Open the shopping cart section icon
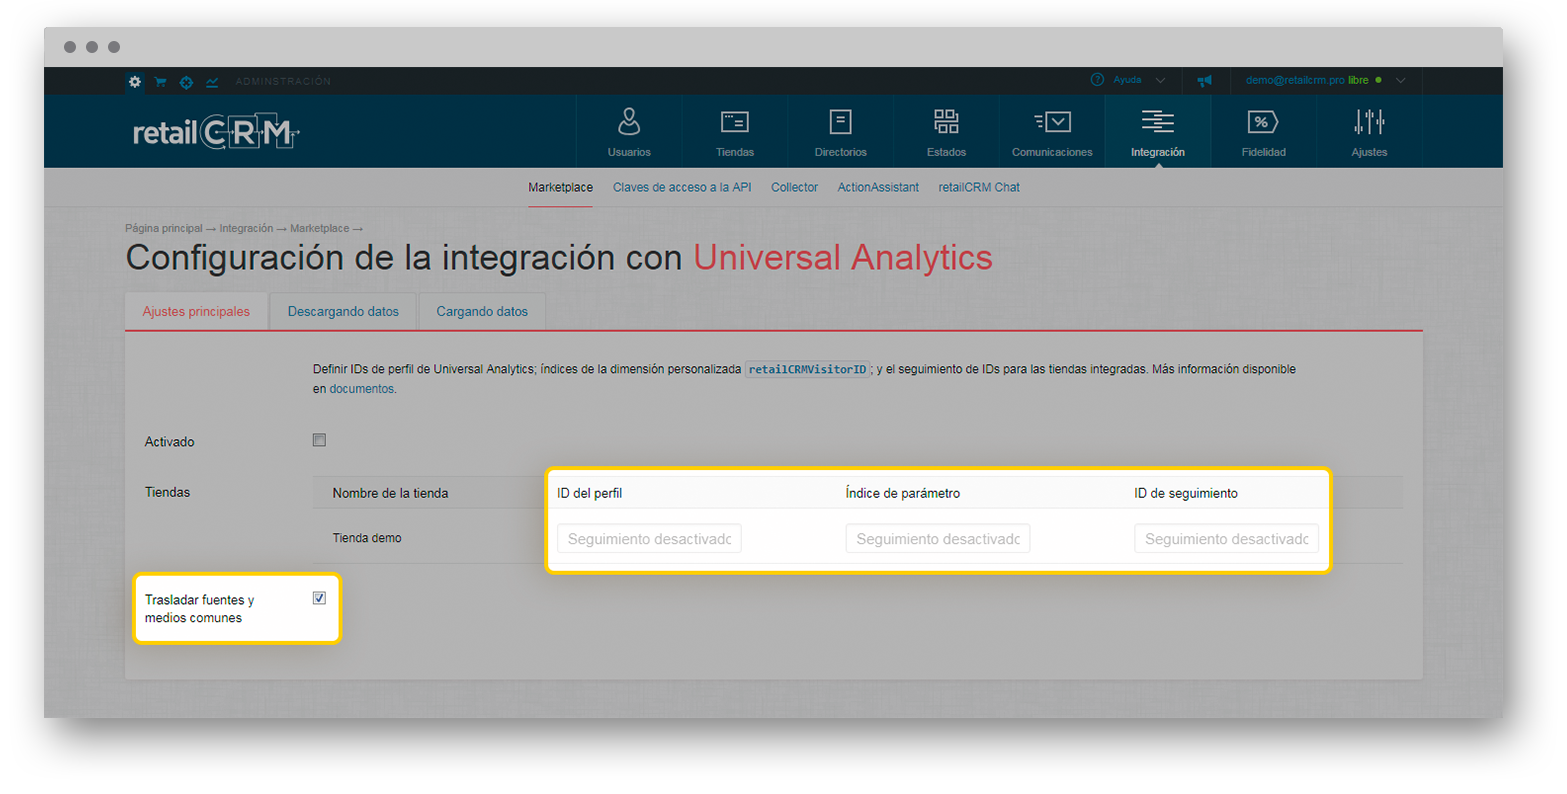The width and height of the screenshot is (1567, 794). (x=160, y=82)
